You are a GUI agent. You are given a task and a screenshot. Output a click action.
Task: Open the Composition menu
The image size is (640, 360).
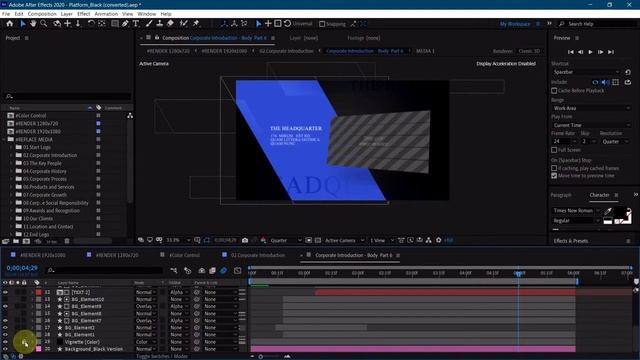(x=42, y=14)
